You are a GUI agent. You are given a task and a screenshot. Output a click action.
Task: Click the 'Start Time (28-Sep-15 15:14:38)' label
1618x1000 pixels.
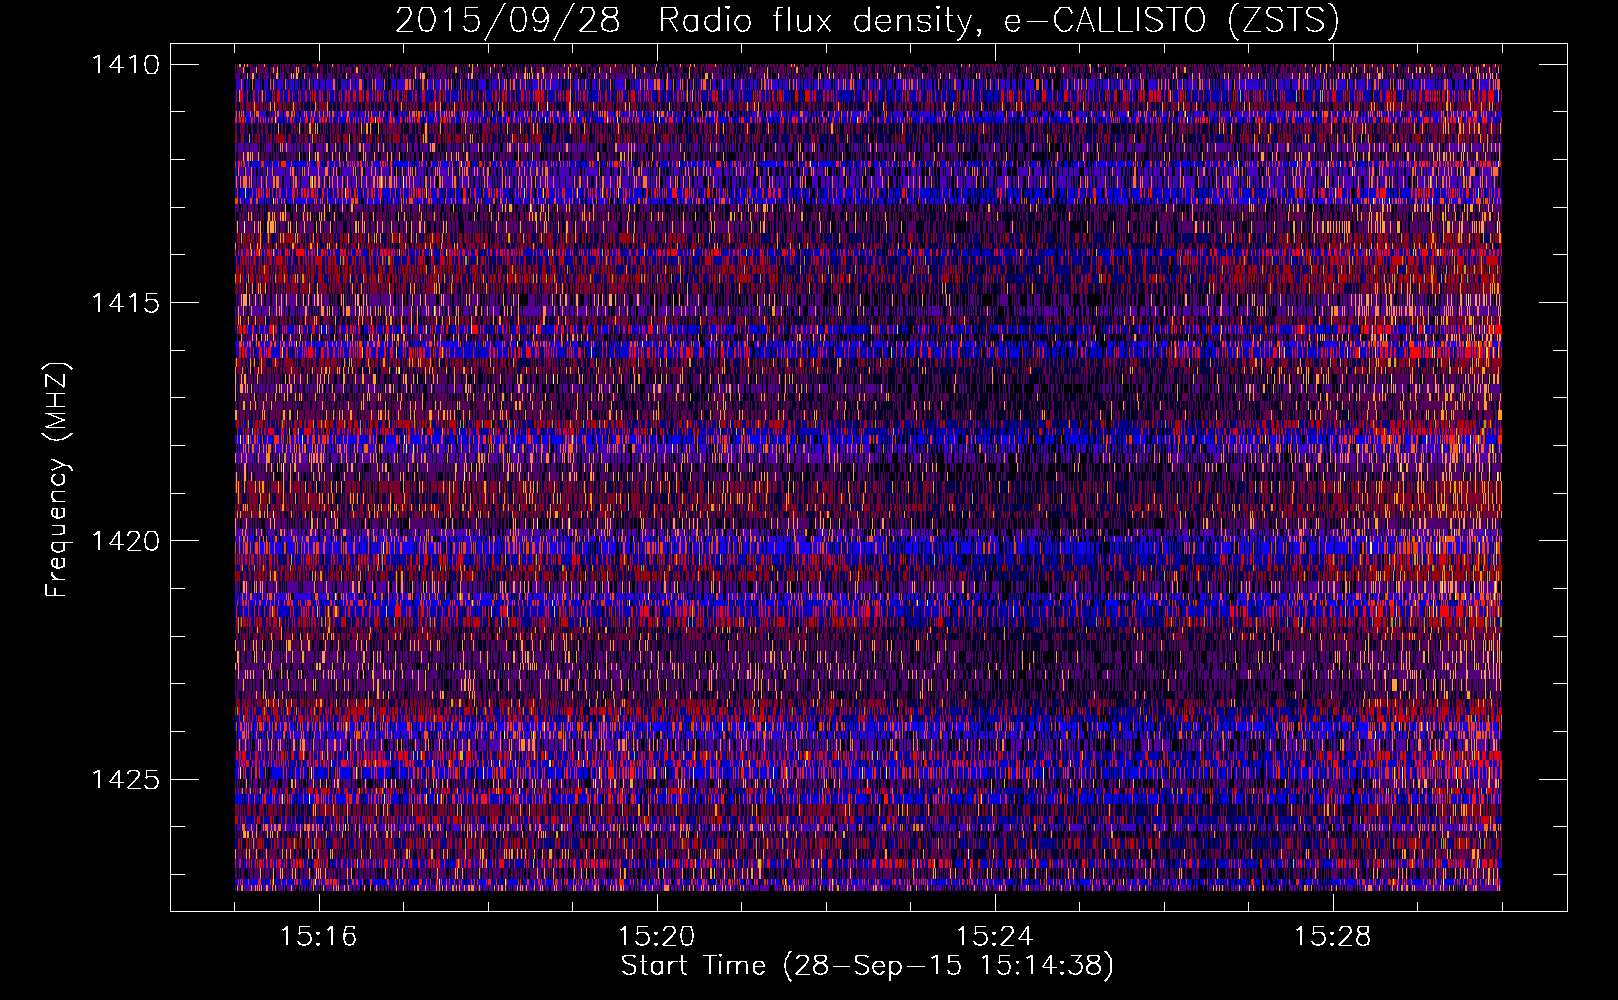click(867, 966)
